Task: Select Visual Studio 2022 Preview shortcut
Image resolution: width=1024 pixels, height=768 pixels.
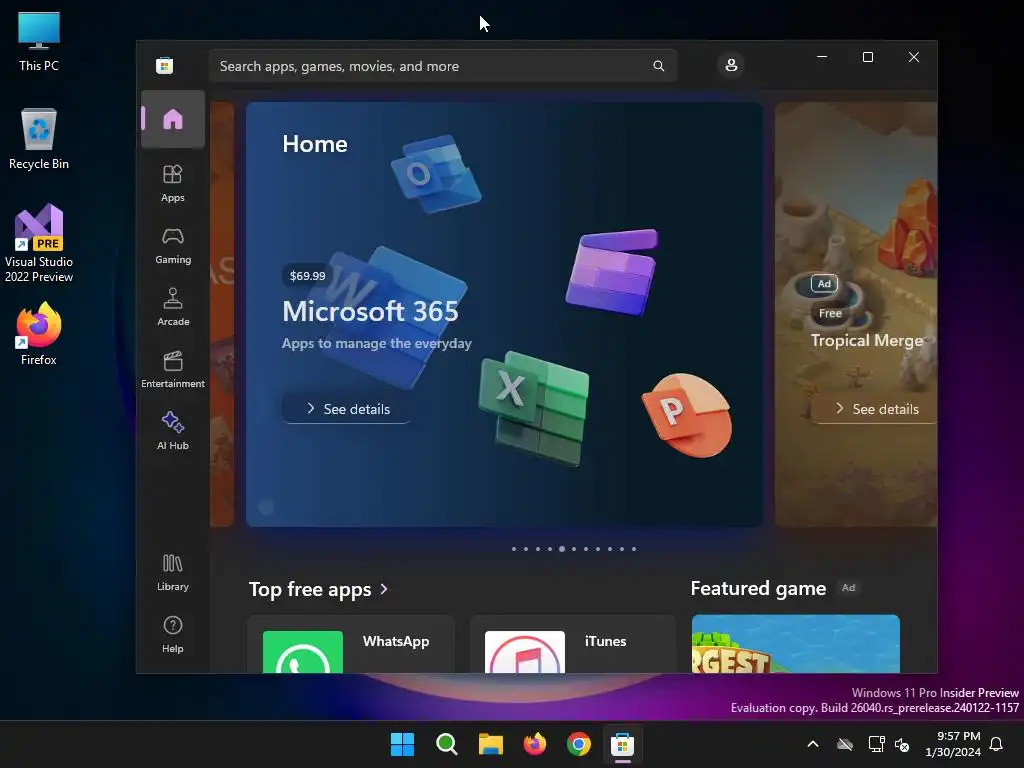Action: pos(39,244)
